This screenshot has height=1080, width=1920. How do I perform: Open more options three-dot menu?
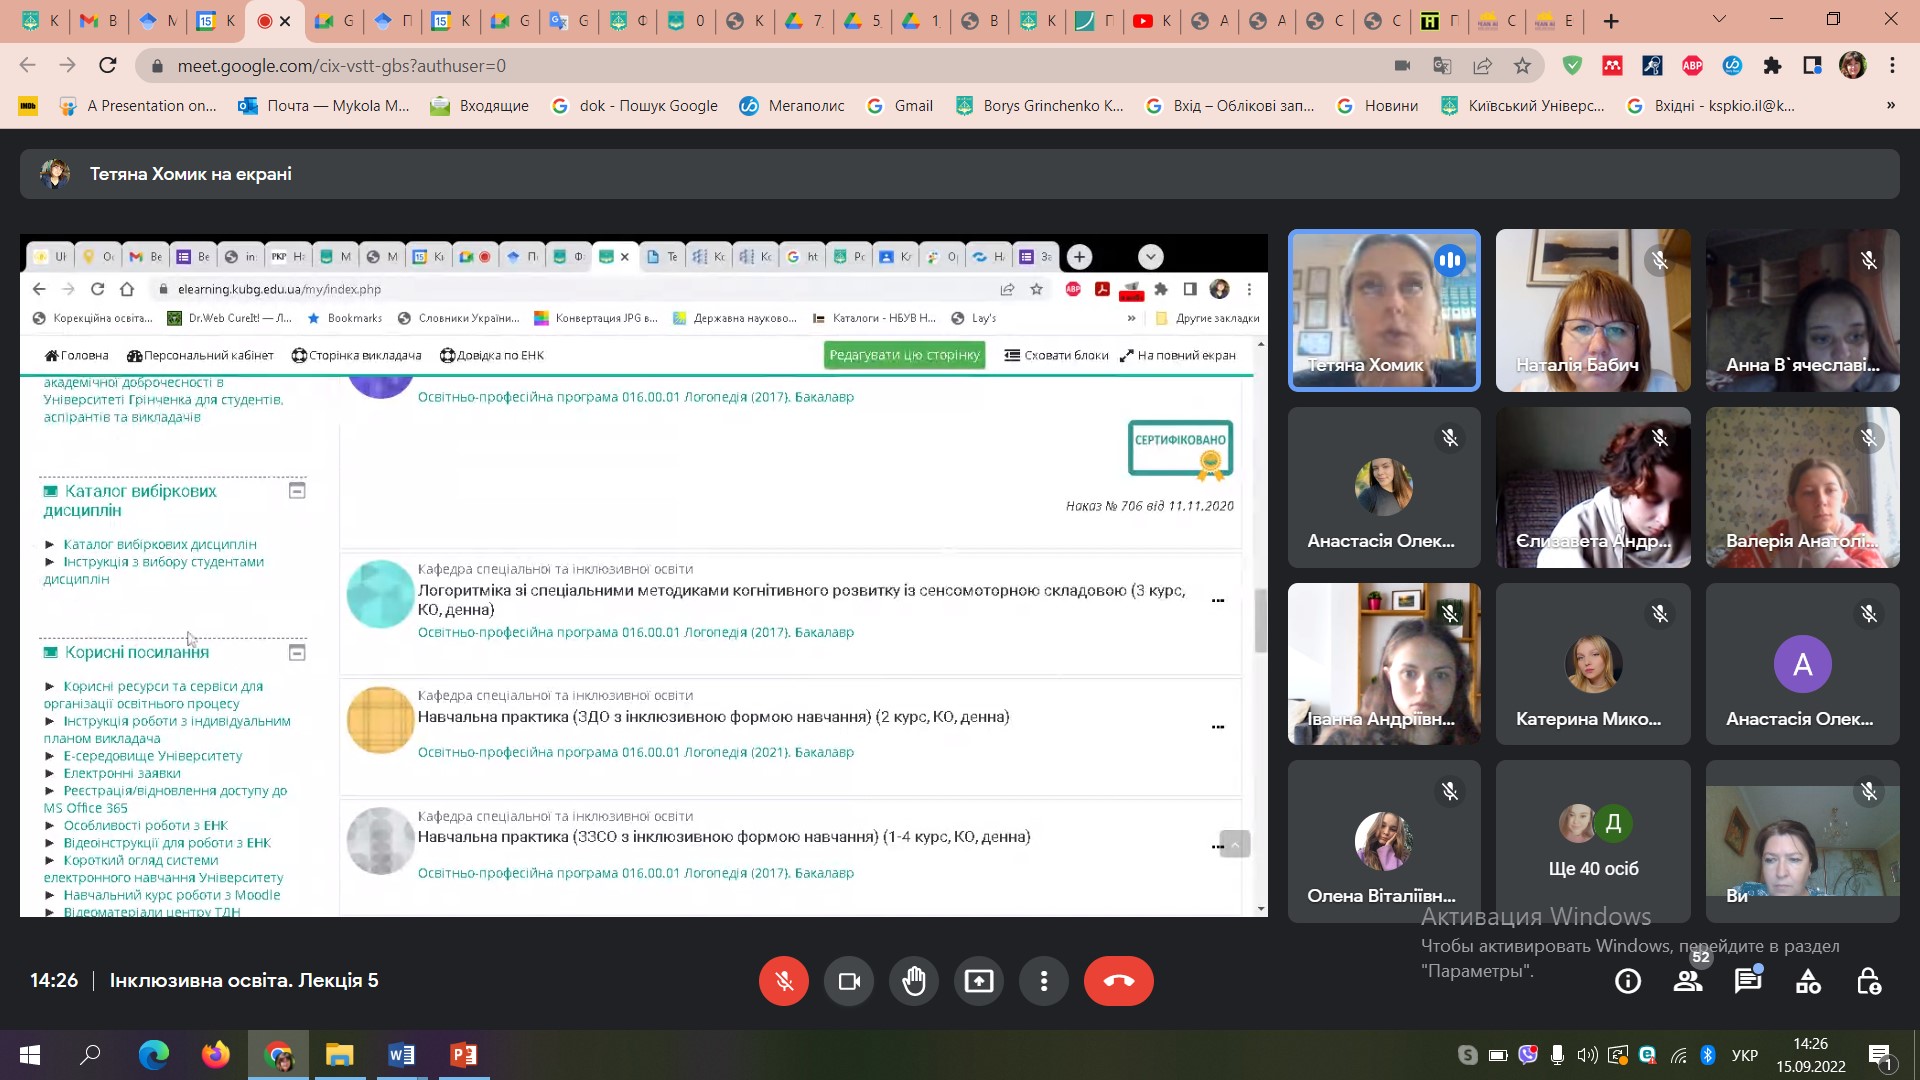pyautogui.click(x=1043, y=981)
